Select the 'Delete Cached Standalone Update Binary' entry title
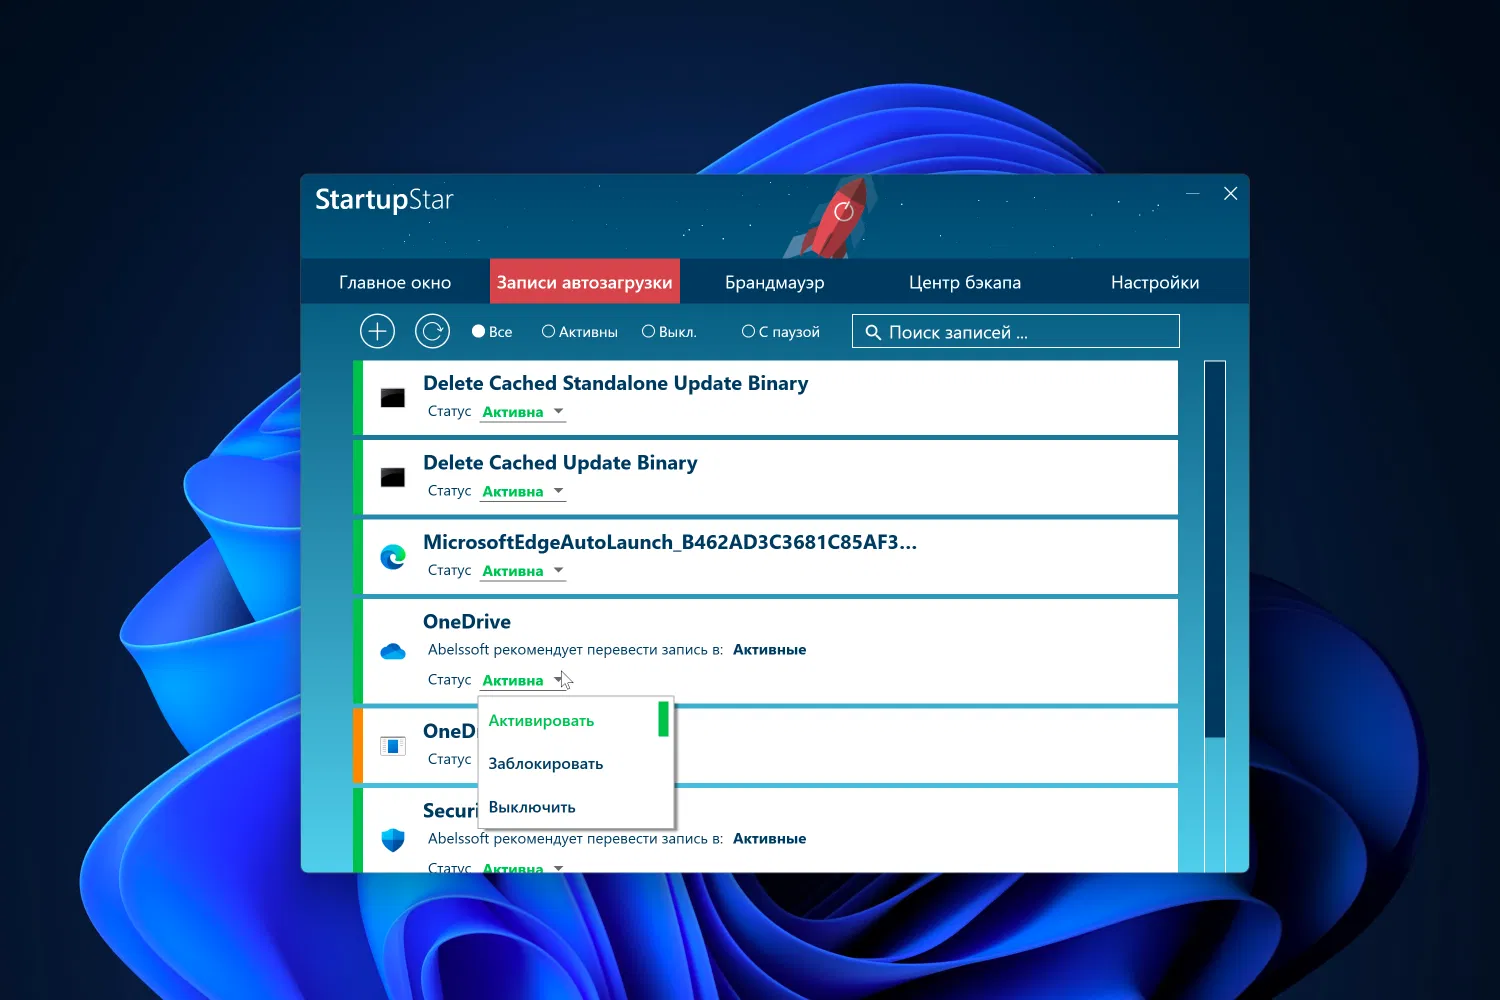 pos(615,384)
